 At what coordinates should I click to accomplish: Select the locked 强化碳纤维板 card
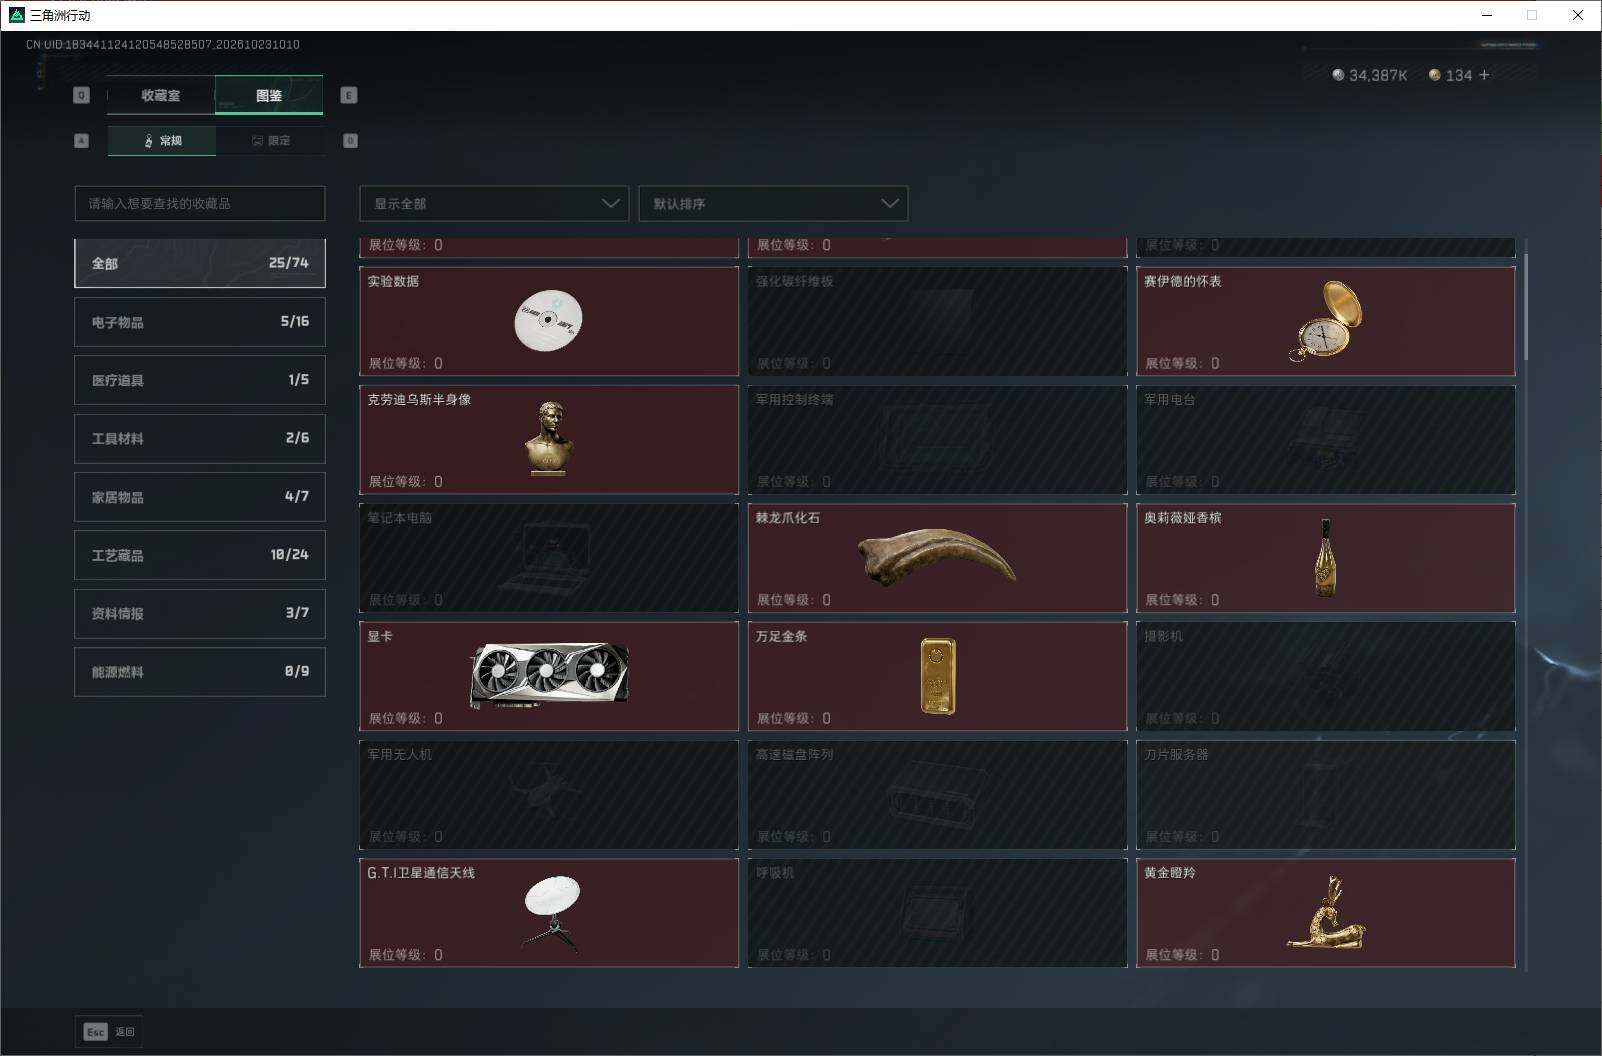coord(937,321)
